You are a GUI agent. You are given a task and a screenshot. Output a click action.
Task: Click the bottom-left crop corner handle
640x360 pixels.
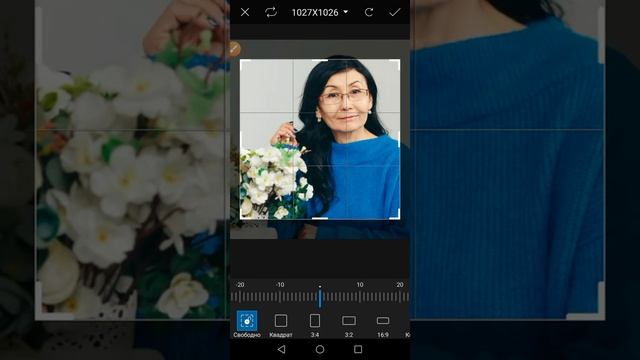(244, 215)
